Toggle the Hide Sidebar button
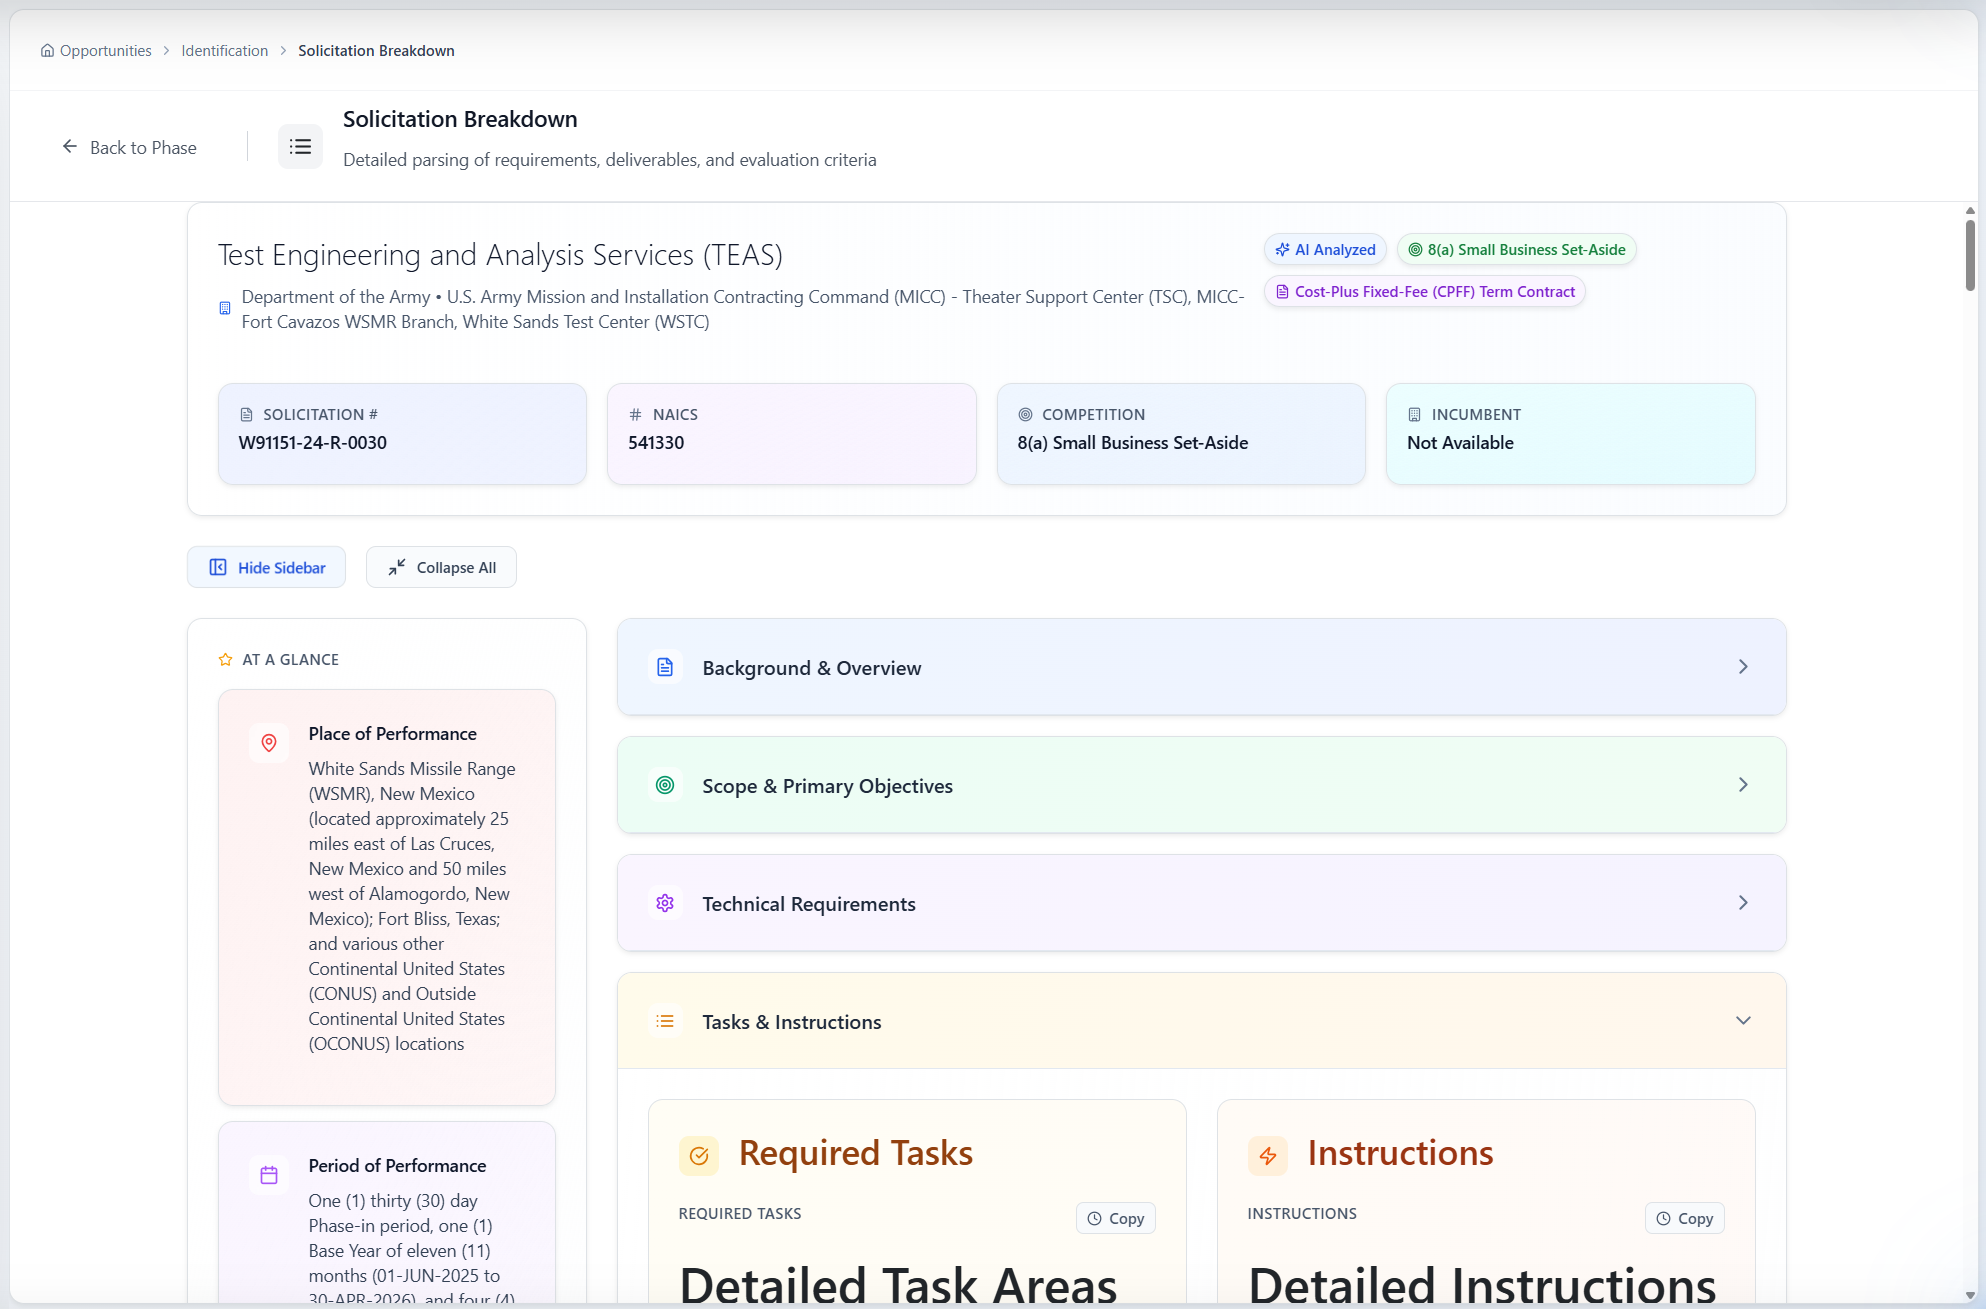1986x1309 pixels. click(x=266, y=567)
